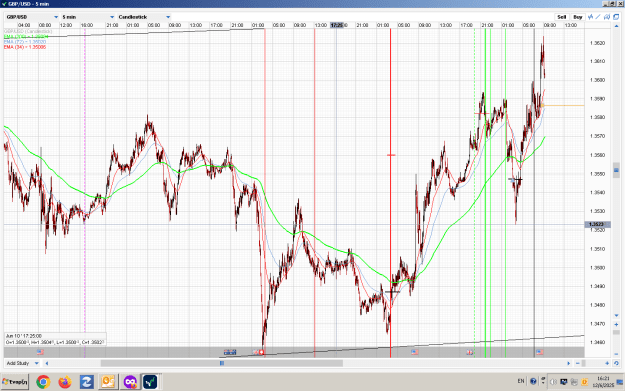Viewport: 625px width, 391px height.
Task: Click the show desktop icon at taskbar end
Action: pyautogui.click(x=620, y=382)
